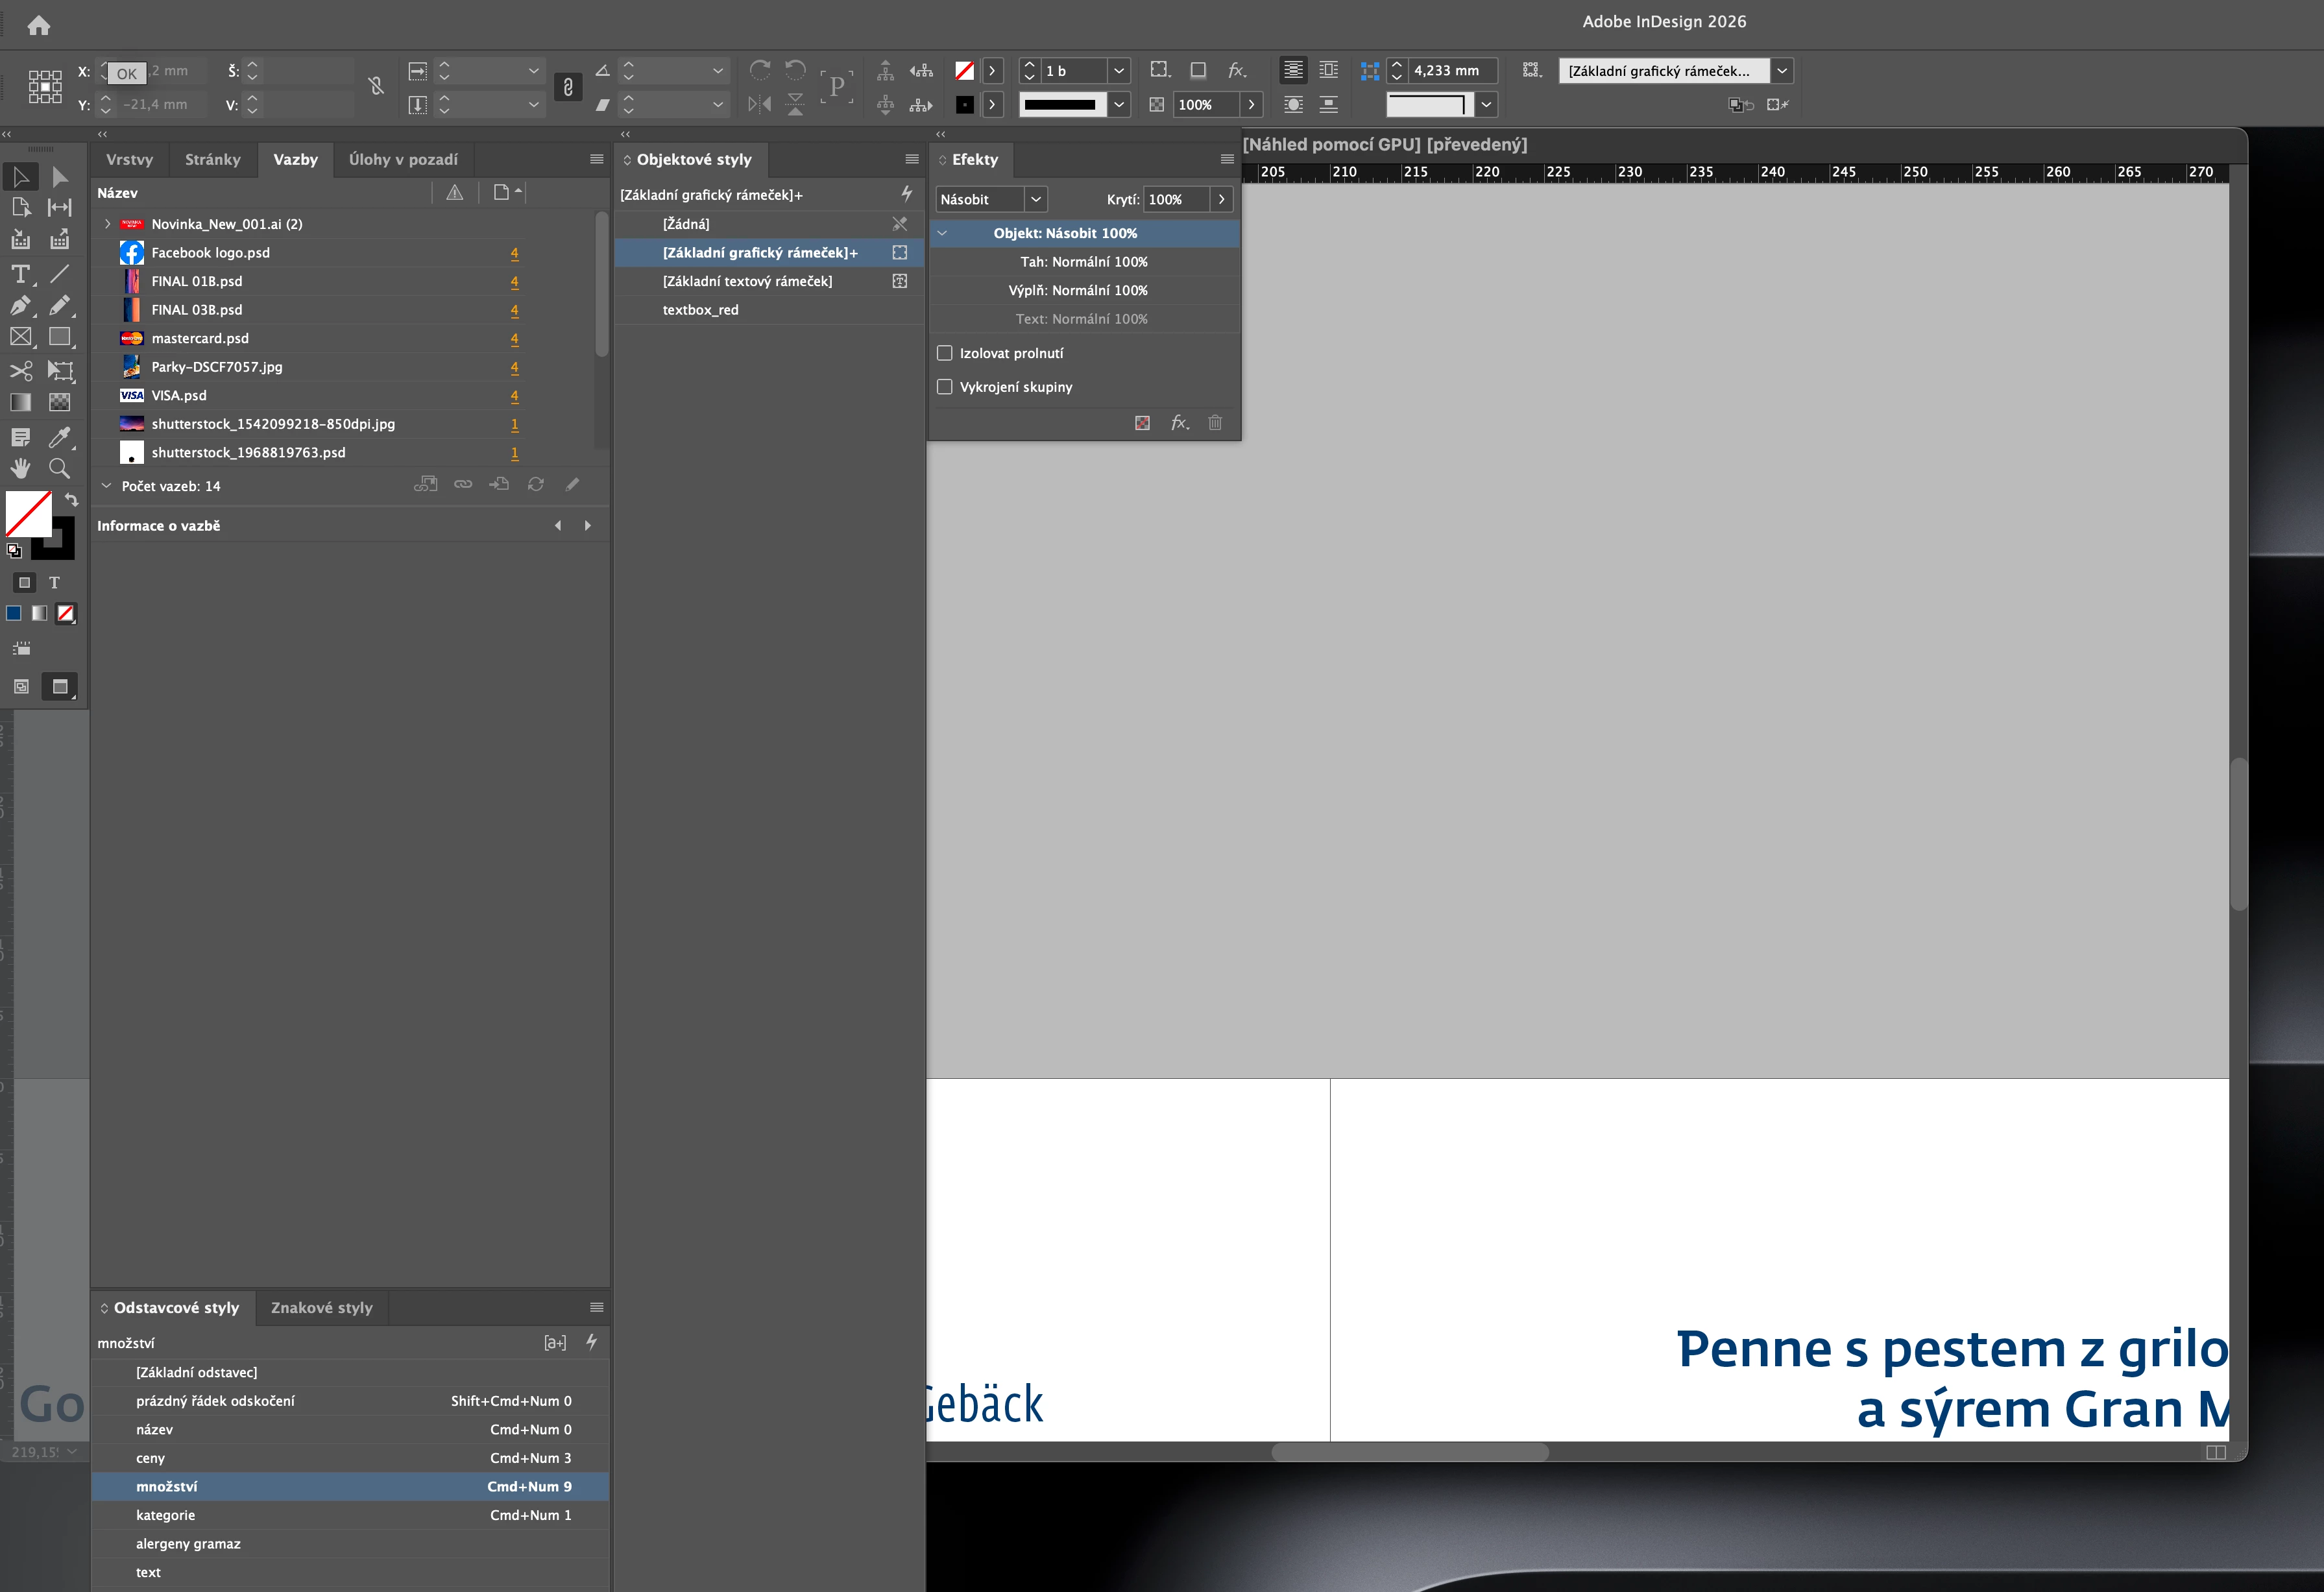2324x1592 pixels.
Task: Select the textbox_red object style
Action: [700, 310]
